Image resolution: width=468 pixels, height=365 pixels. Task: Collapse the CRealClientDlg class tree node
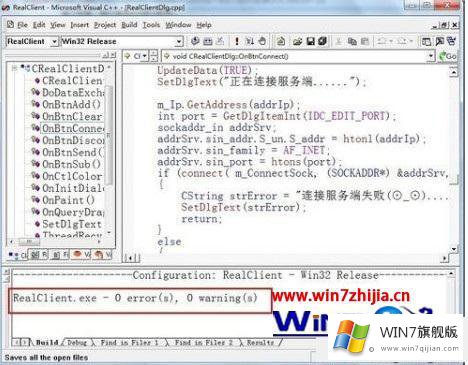(x=14, y=69)
